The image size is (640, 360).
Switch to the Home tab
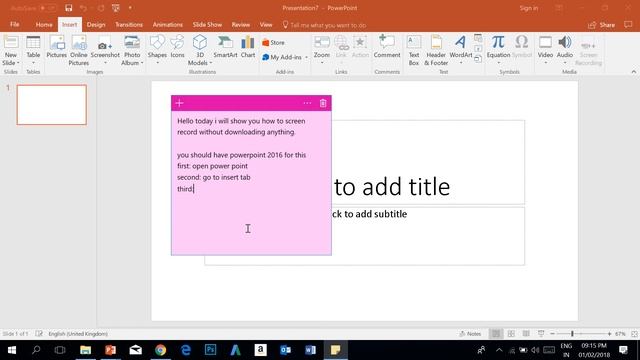[x=44, y=24]
